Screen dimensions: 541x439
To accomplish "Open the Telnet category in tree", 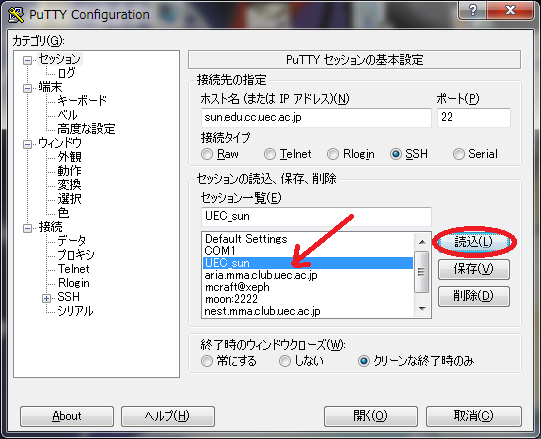I will pyautogui.click(x=73, y=269).
